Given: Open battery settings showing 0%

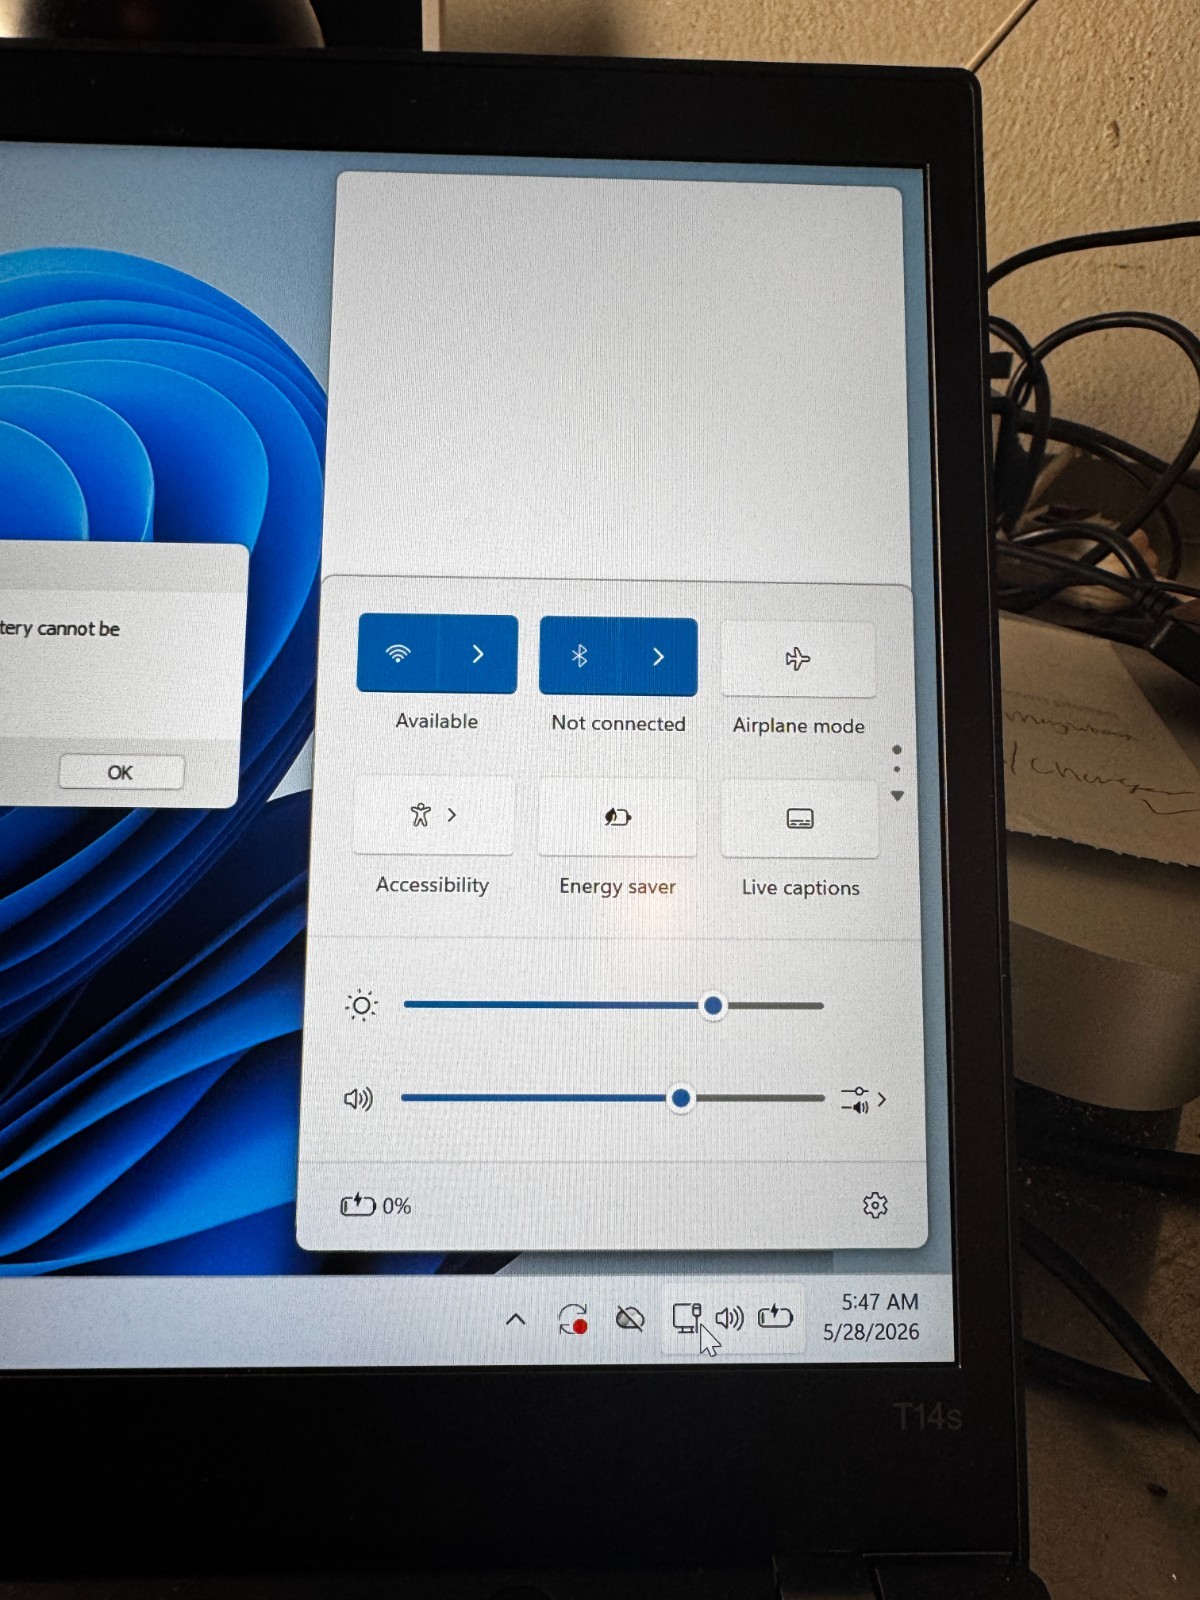Looking at the screenshot, I should (x=376, y=1205).
